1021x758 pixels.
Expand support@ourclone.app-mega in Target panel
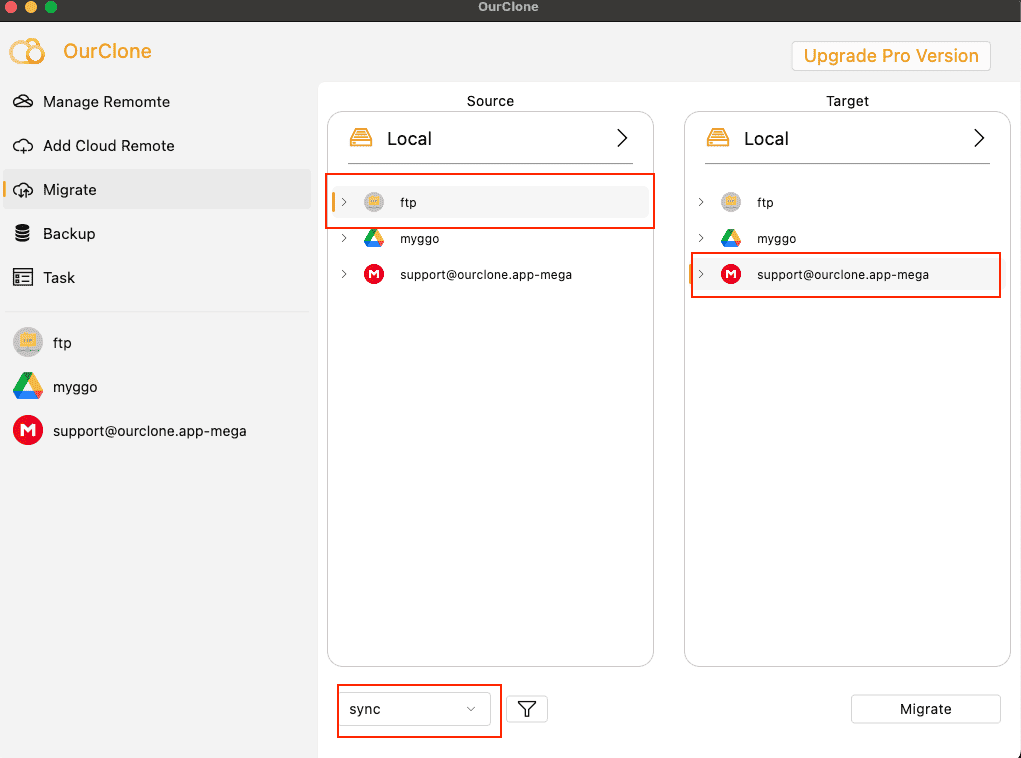coord(701,274)
